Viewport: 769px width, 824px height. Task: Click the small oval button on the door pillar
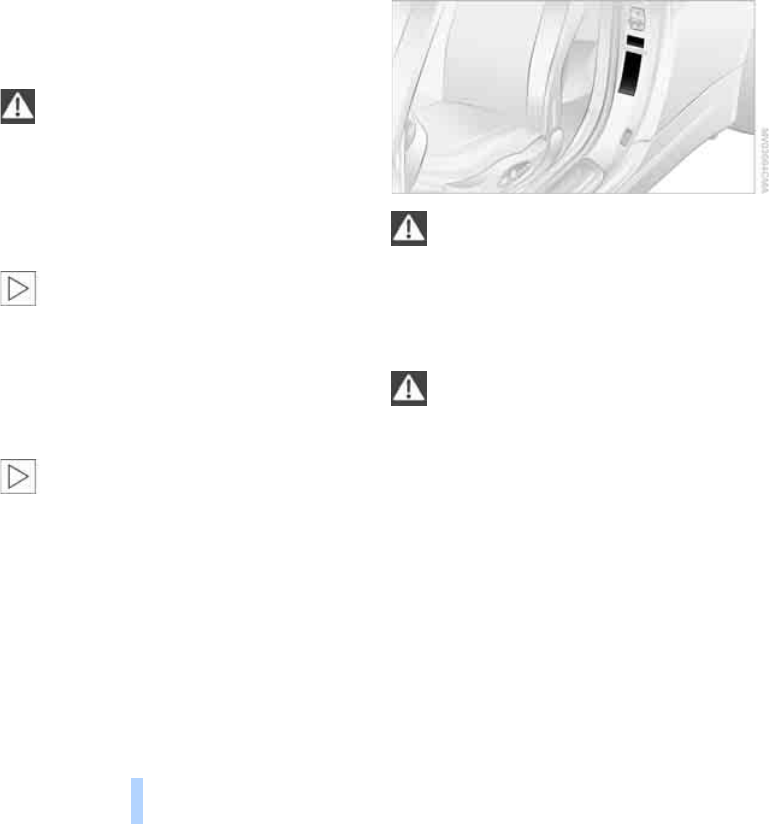[x=626, y=137]
